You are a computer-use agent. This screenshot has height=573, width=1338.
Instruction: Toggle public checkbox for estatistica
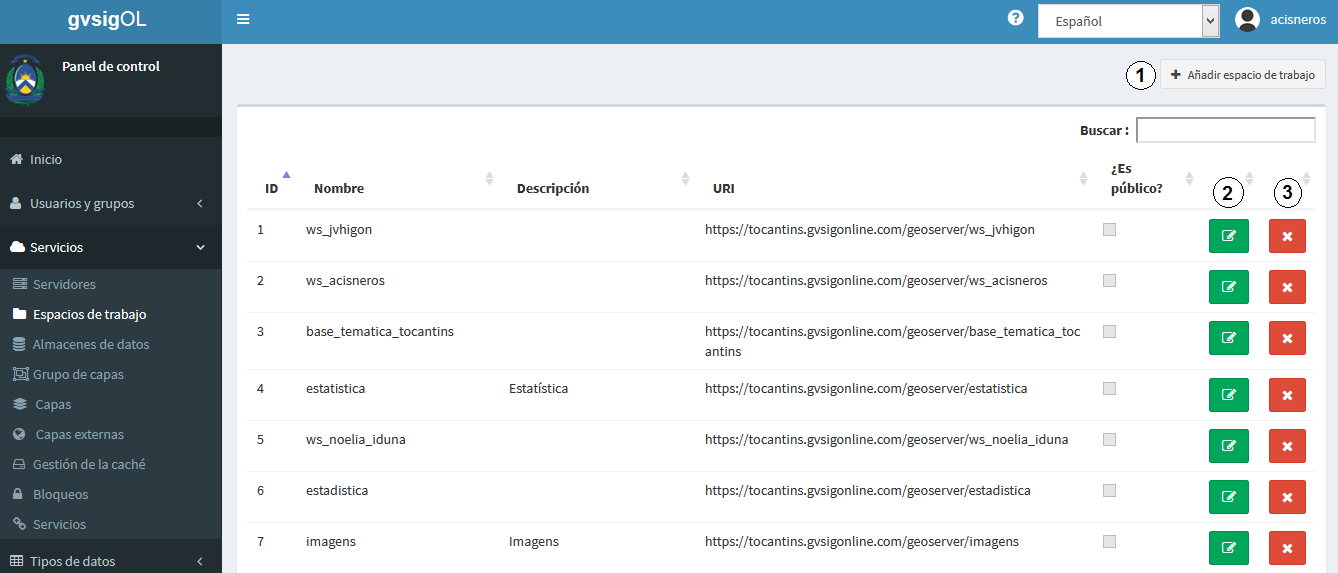(1109, 388)
